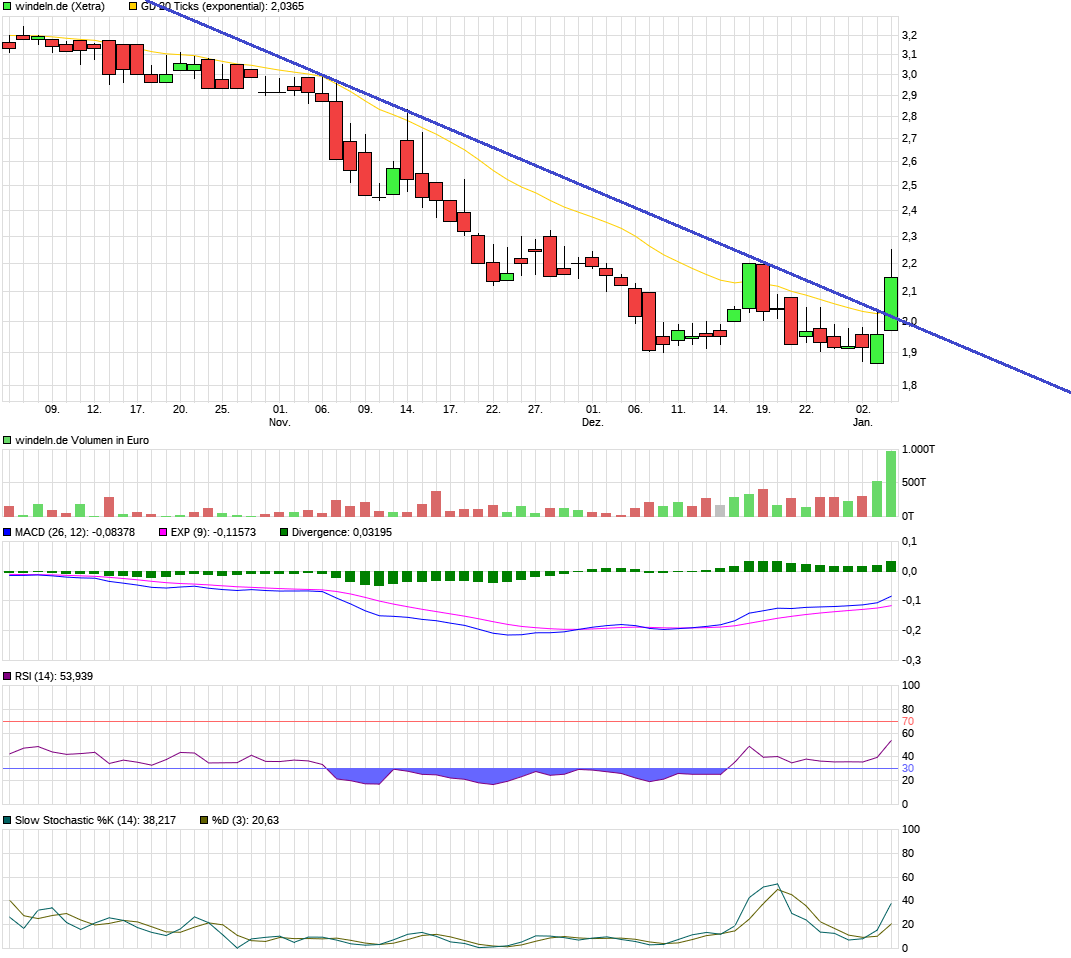Click the olive %D (3) legend square
The image size is (1071, 958).
(x=204, y=820)
